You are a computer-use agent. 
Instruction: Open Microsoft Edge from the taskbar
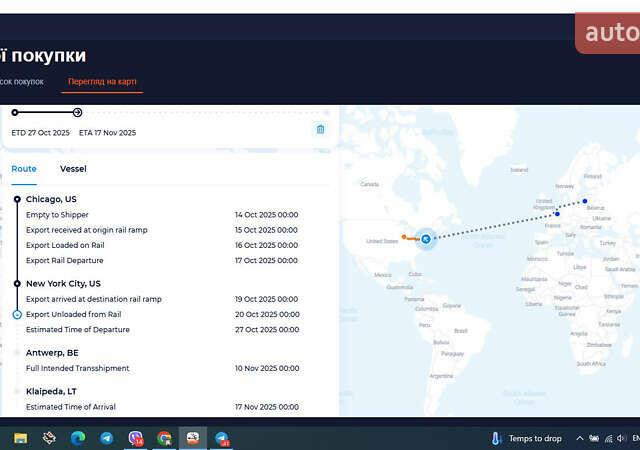pos(78,438)
